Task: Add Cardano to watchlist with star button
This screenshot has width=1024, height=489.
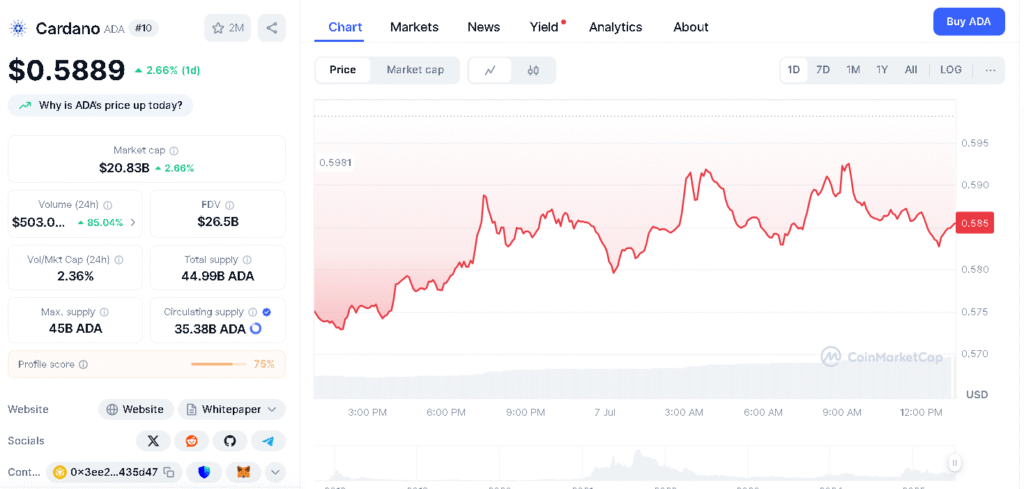Action: 227,28
